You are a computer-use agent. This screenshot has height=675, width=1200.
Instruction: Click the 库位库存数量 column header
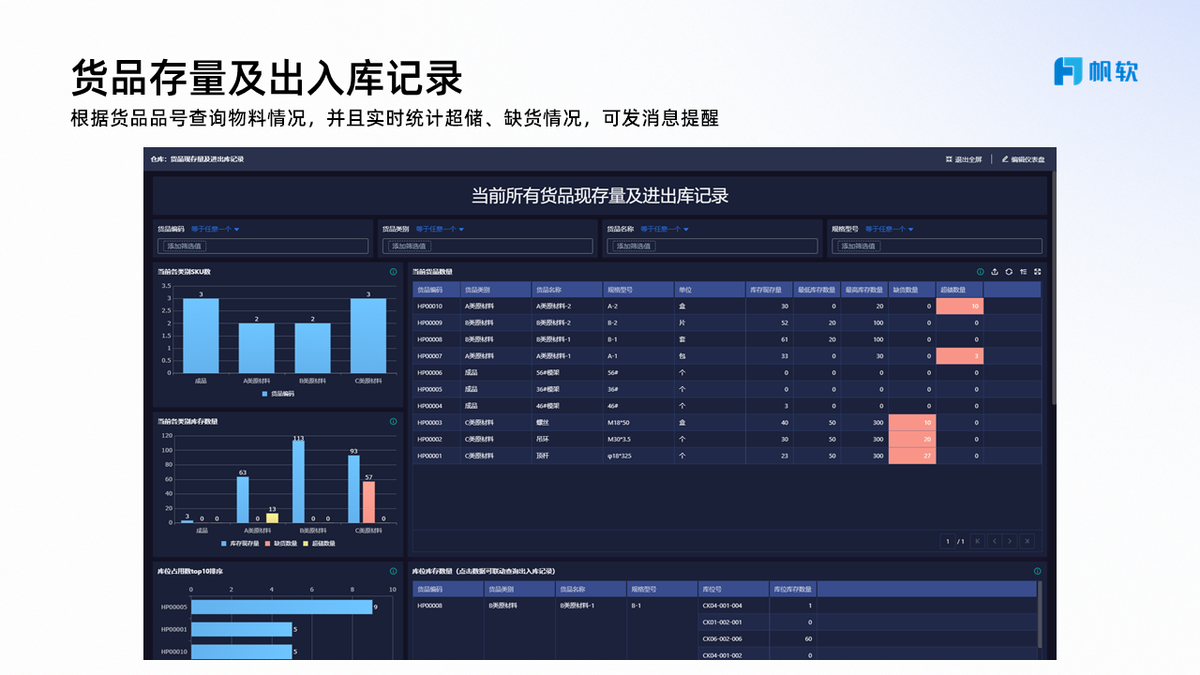tap(793, 589)
